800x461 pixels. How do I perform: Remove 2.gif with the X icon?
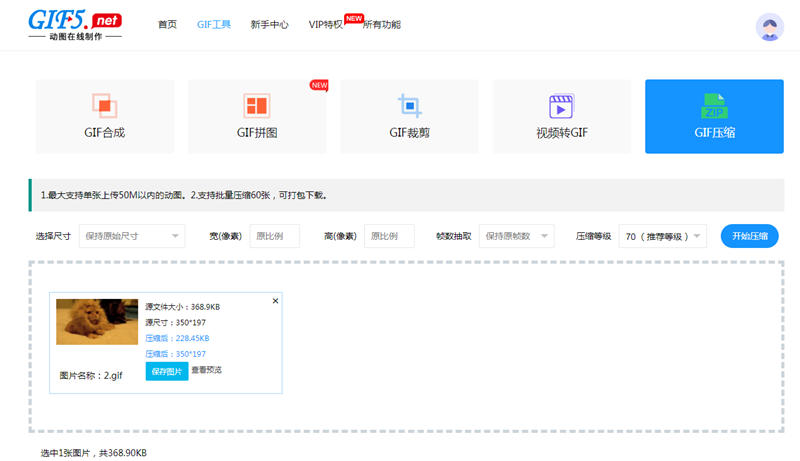[276, 301]
